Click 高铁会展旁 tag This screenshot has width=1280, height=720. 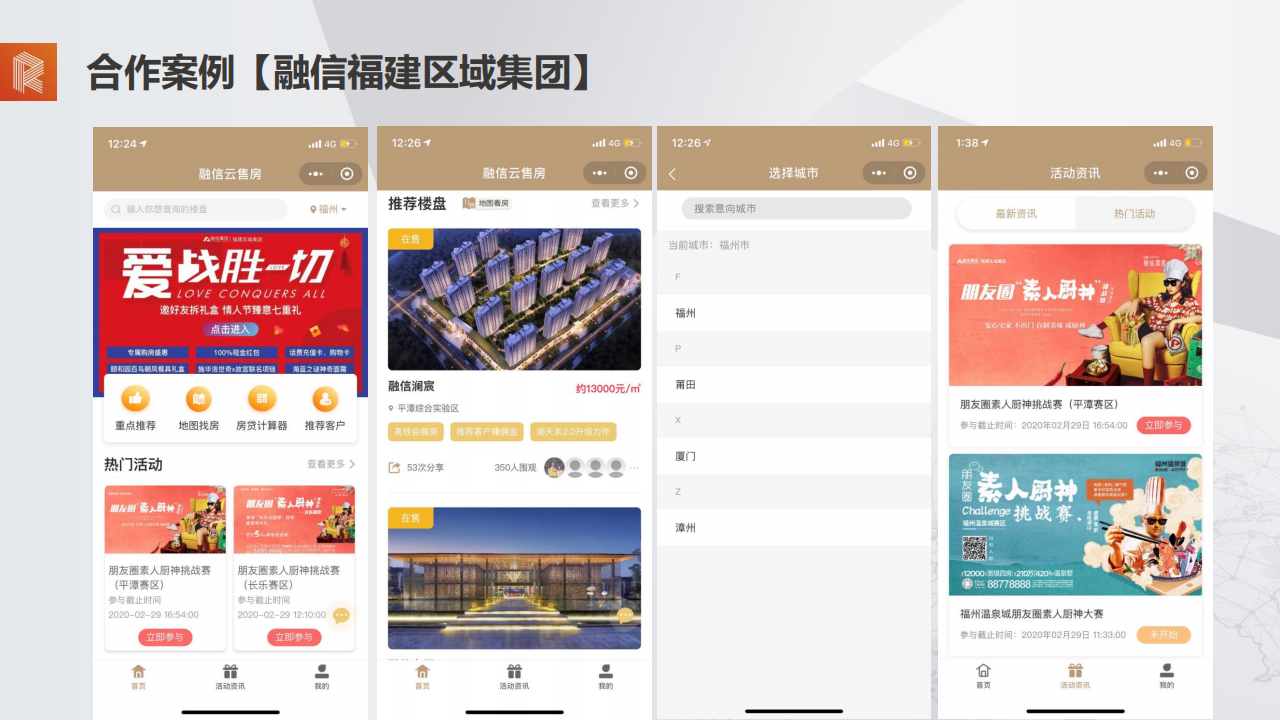[x=416, y=432]
